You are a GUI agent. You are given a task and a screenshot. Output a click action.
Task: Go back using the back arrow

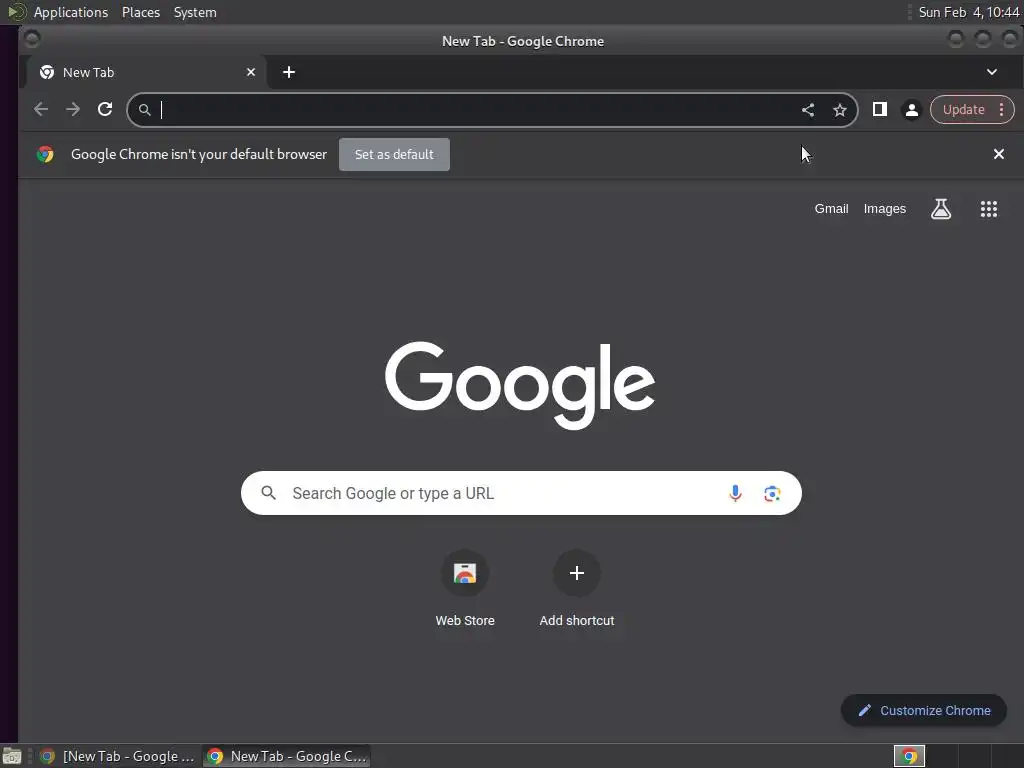40,110
